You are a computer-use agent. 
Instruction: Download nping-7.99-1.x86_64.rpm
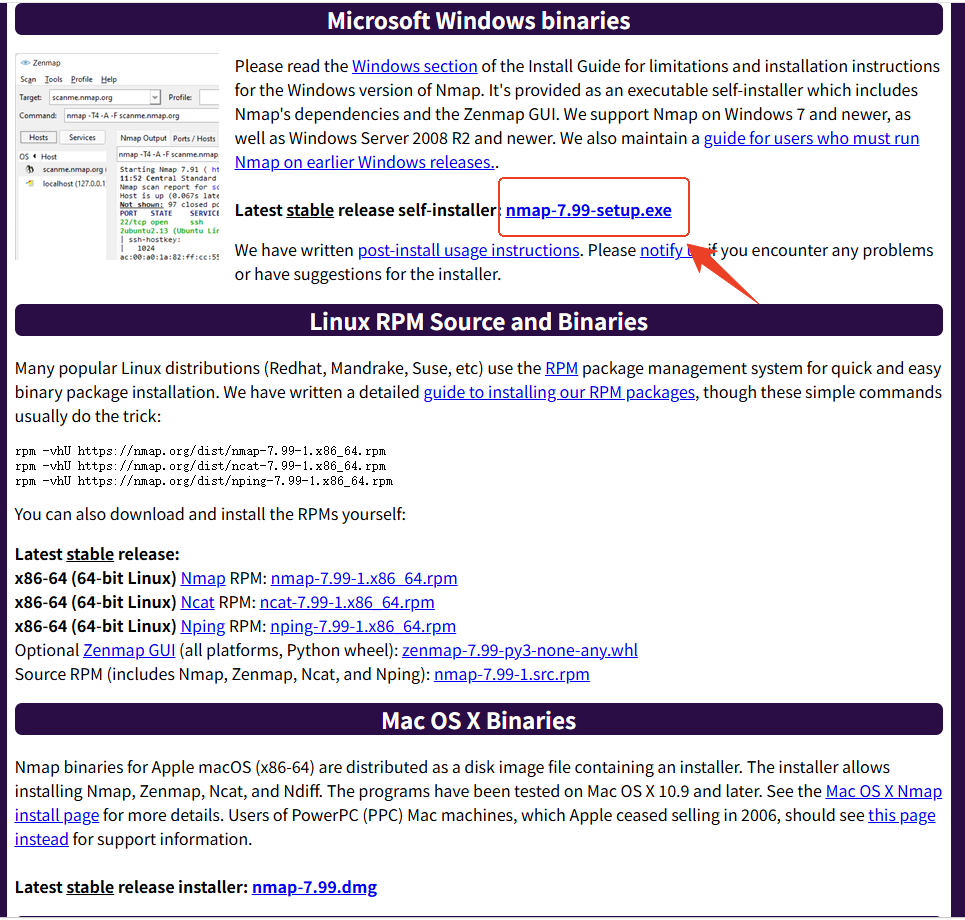(363, 626)
